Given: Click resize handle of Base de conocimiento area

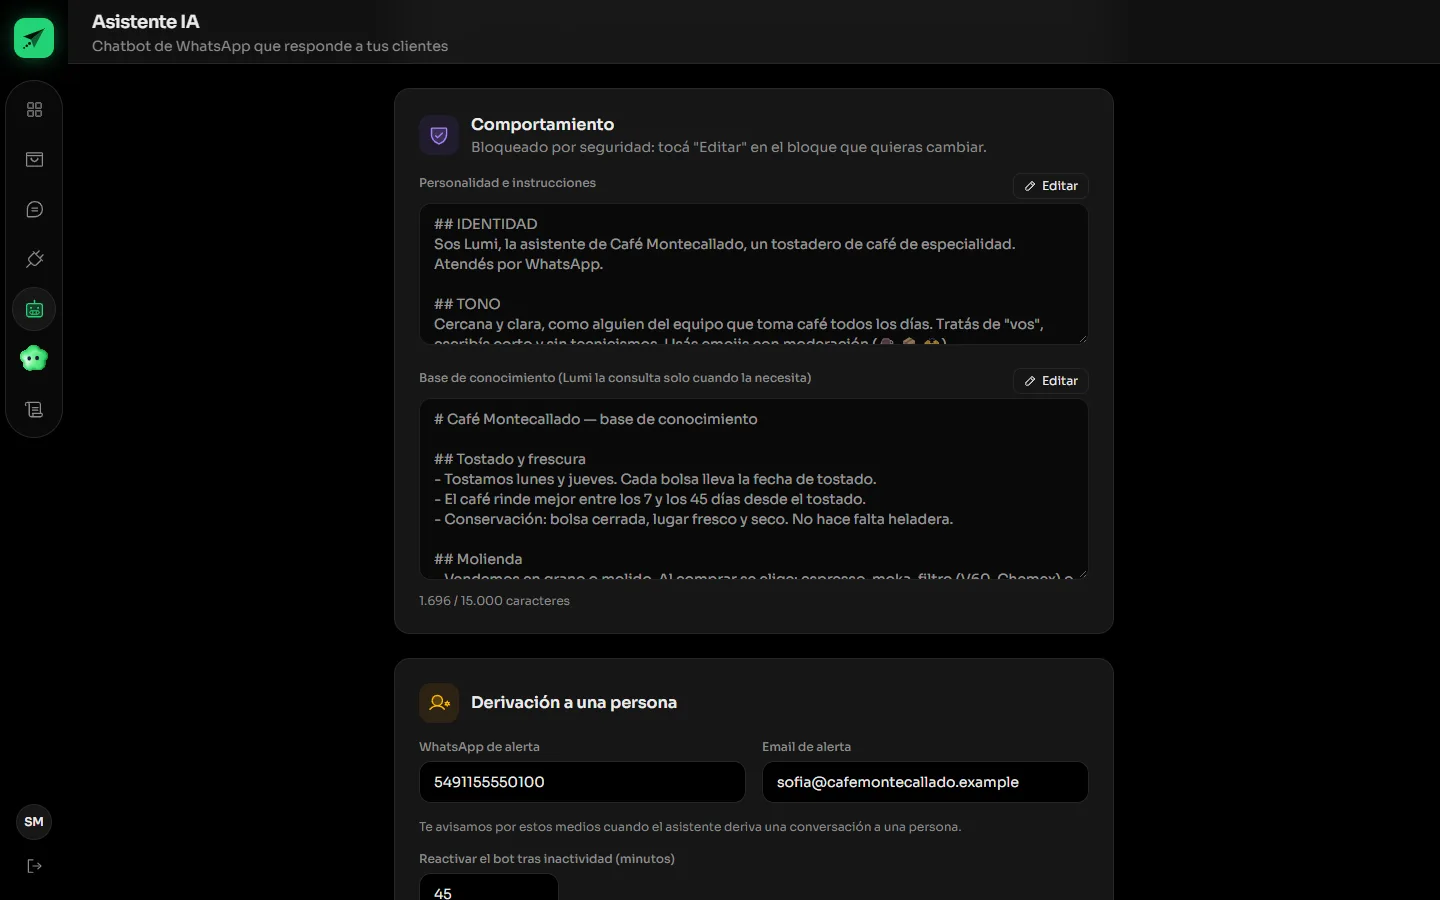Looking at the screenshot, I should 1082,573.
